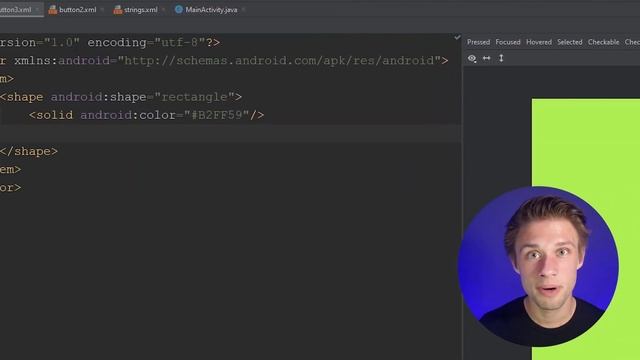The height and width of the screenshot is (360, 640).
Task: Click the android:color attribute name
Action: point(128,115)
